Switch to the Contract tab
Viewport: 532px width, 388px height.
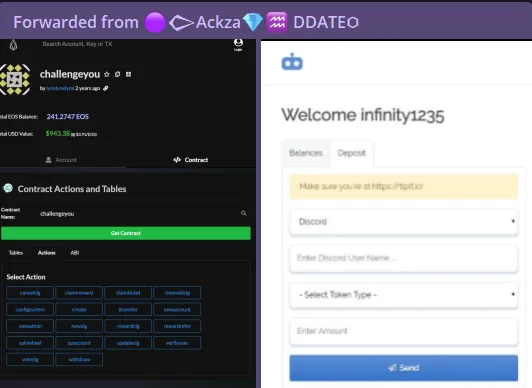pos(191,160)
